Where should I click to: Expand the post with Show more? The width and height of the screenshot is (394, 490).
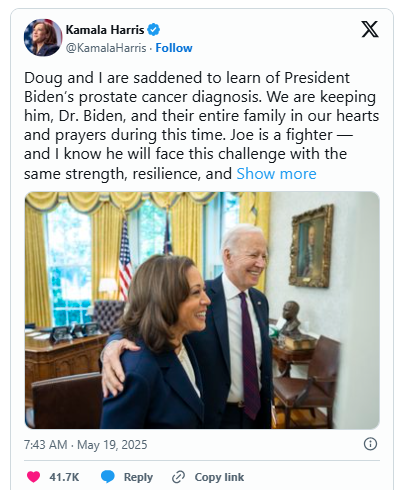click(276, 174)
